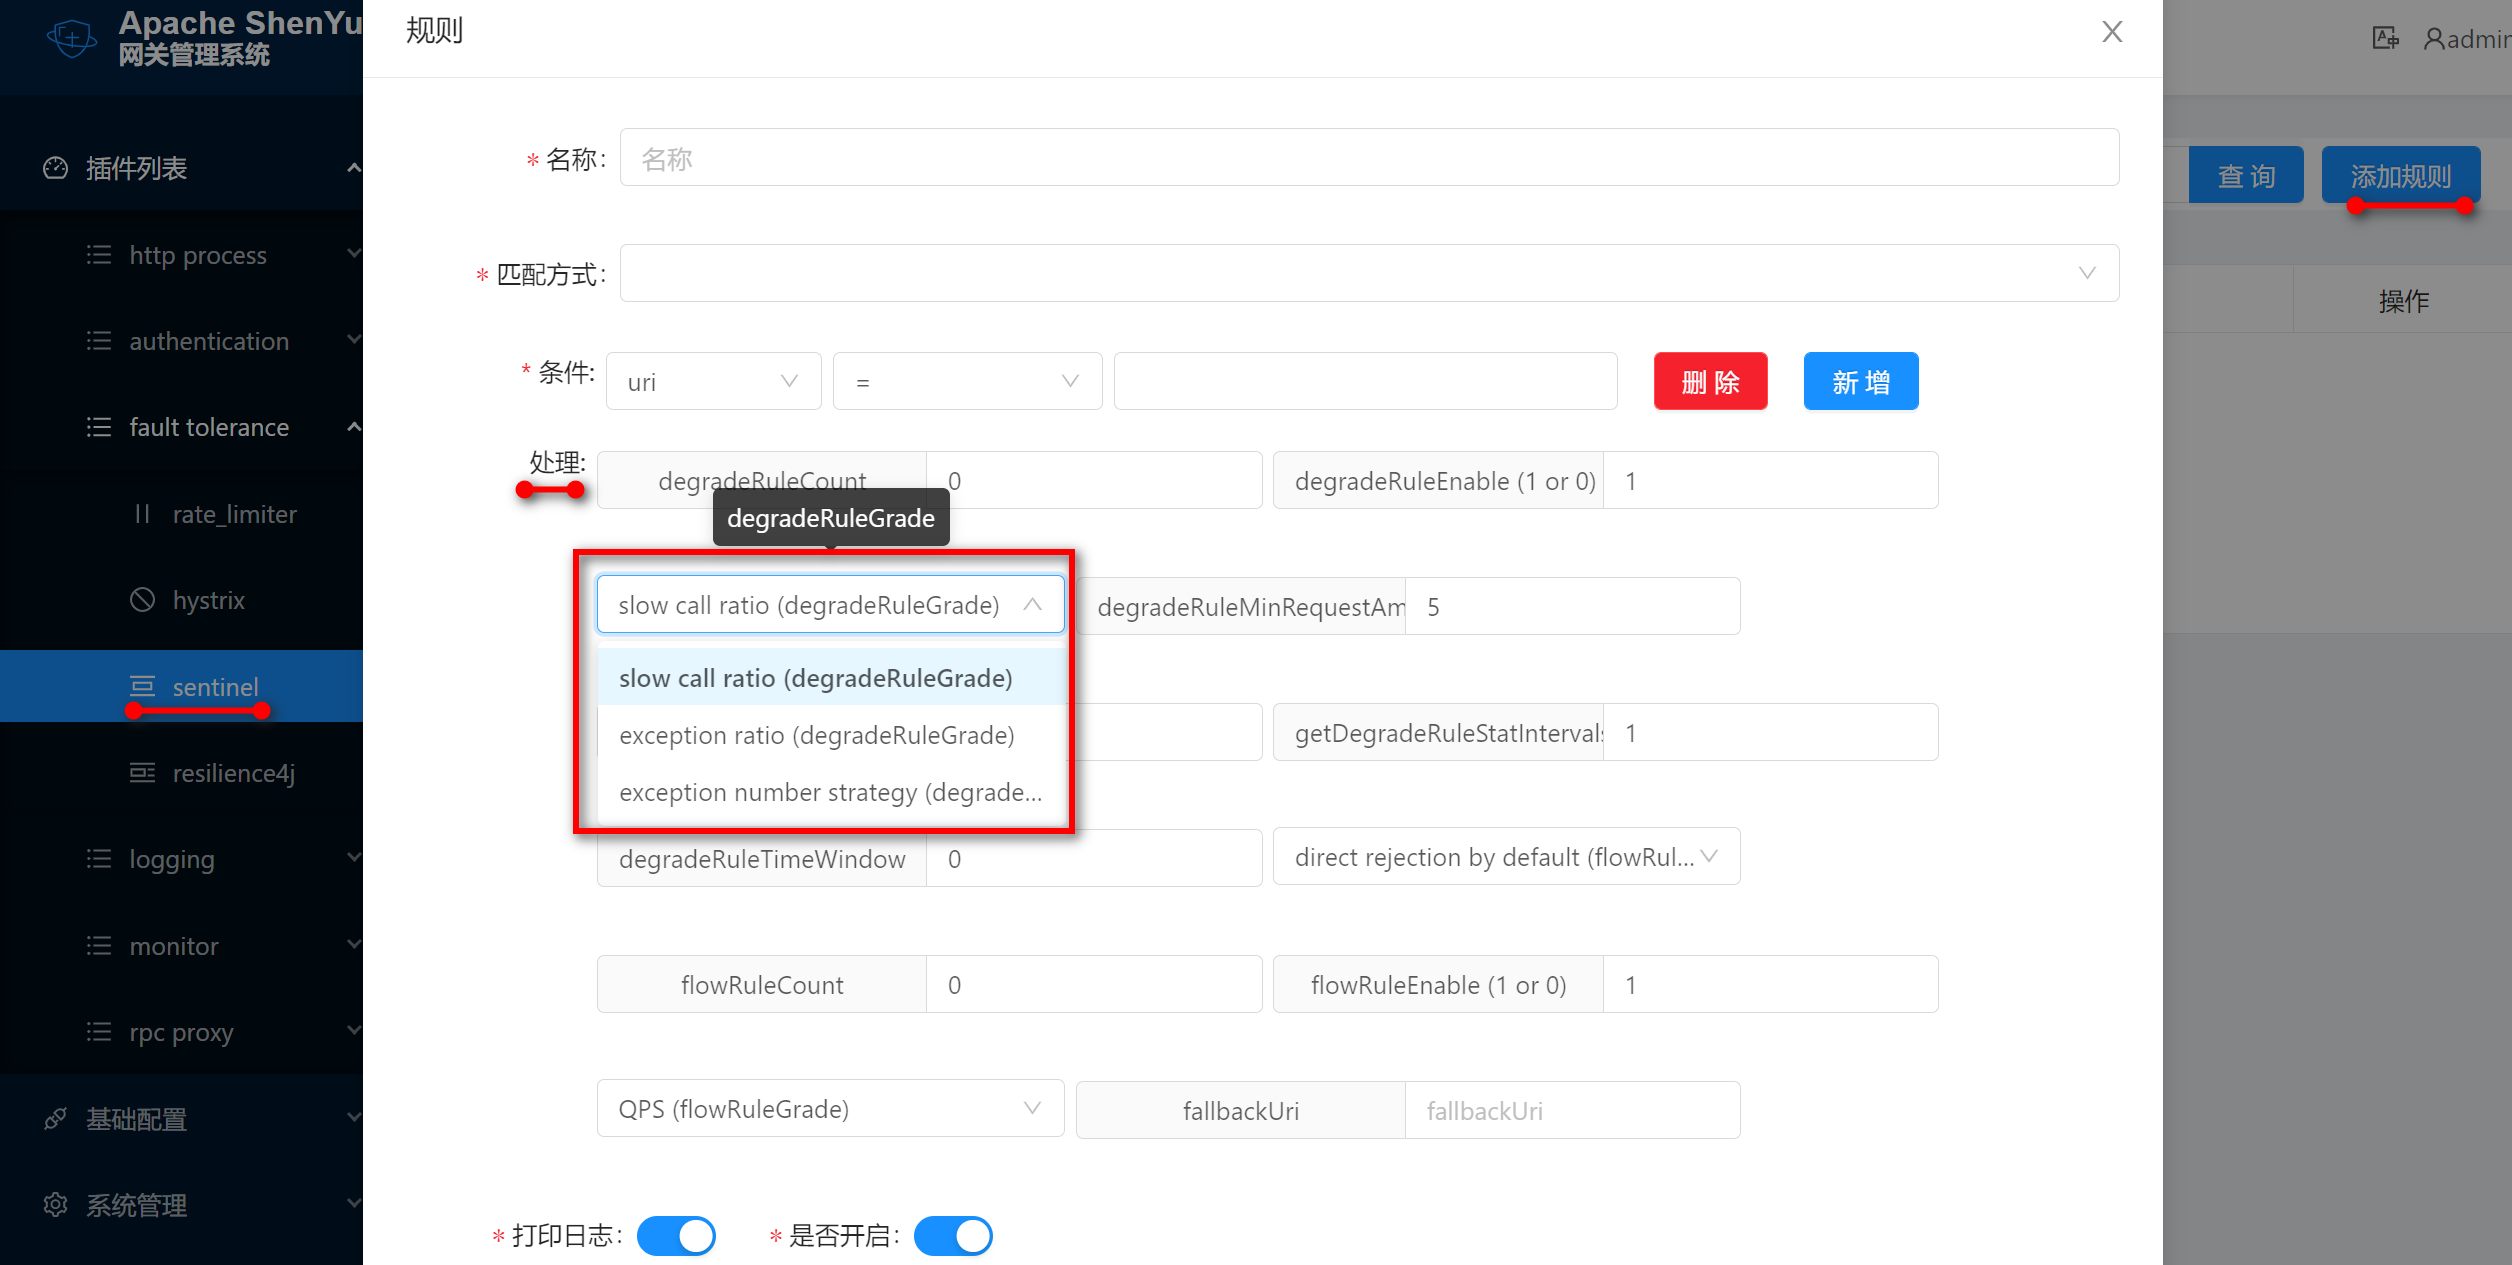Click the resilience4j sidebar icon
Image resolution: width=2512 pixels, height=1265 pixels.
click(x=143, y=773)
